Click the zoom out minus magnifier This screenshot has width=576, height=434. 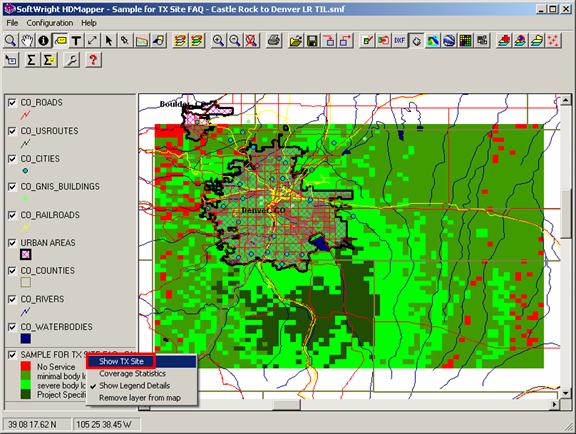coord(235,40)
